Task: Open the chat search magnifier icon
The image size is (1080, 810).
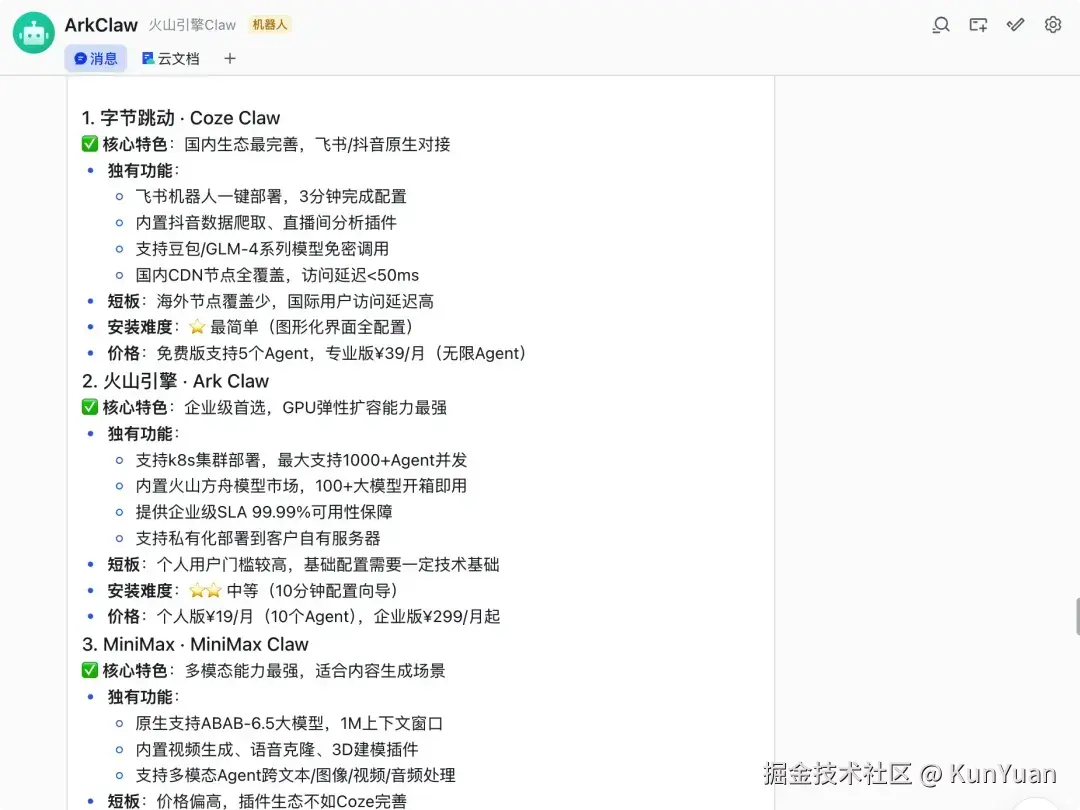Action: [x=940, y=25]
